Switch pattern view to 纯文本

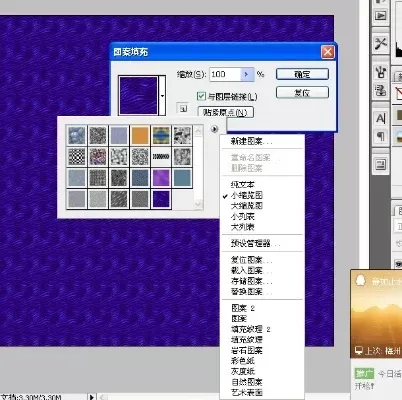click(x=243, y=185)
